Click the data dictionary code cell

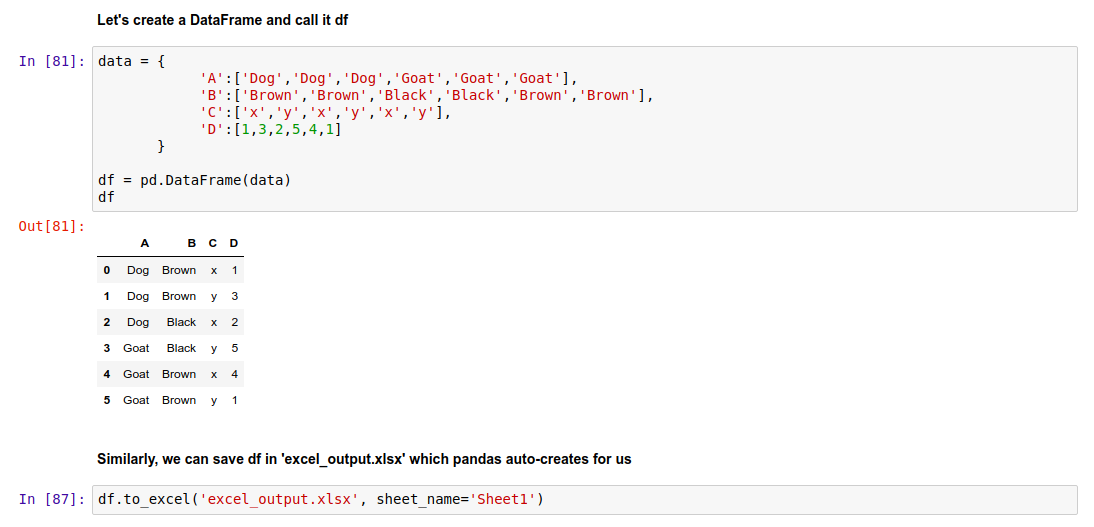click(x=700, y=128)
